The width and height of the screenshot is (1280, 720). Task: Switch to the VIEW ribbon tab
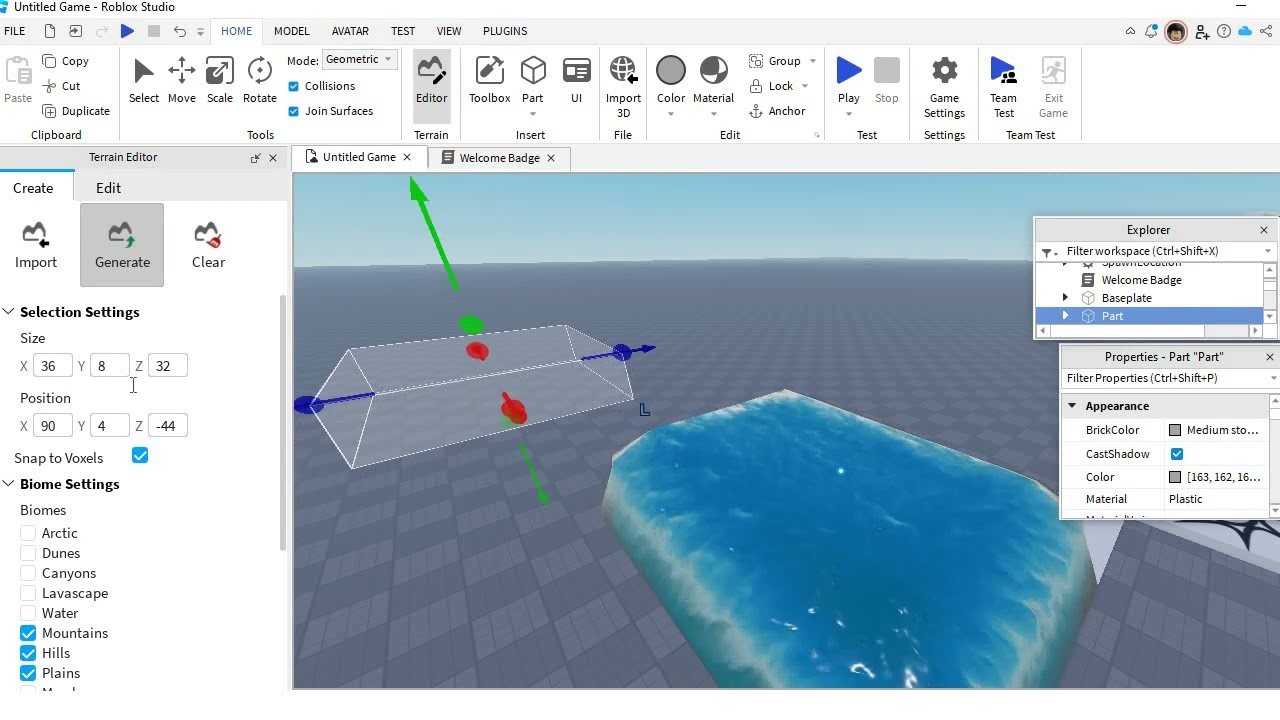449,31
